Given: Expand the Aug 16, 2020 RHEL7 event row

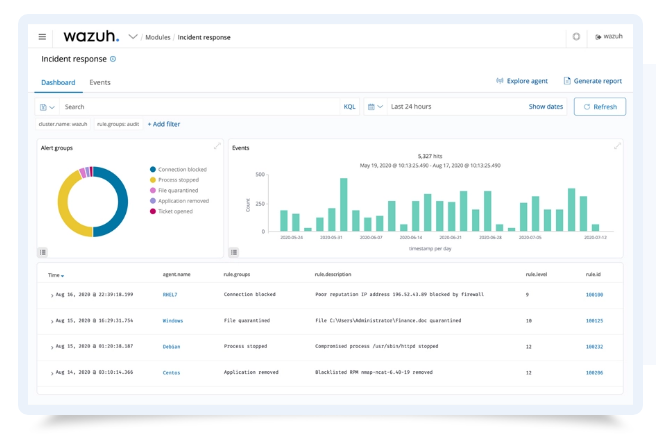Looking at the screenshot, I should click(x=52, y=296).
